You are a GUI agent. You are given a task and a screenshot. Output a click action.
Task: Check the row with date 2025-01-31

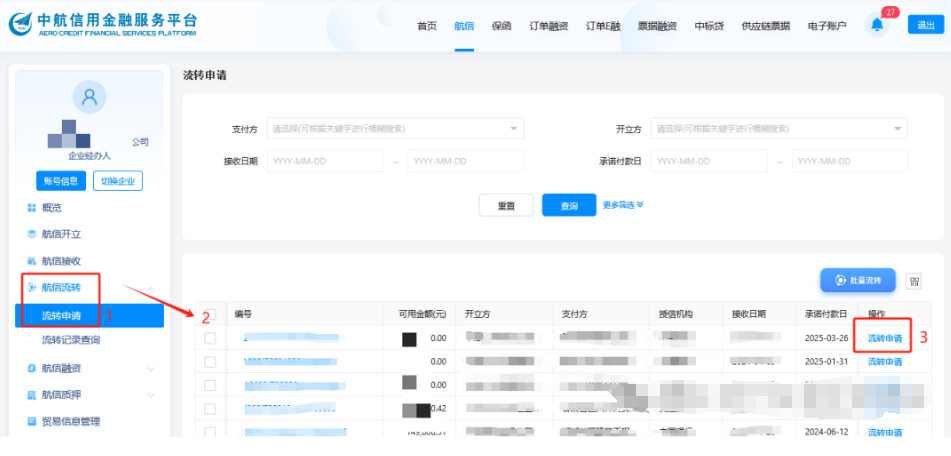click(210, 362)
